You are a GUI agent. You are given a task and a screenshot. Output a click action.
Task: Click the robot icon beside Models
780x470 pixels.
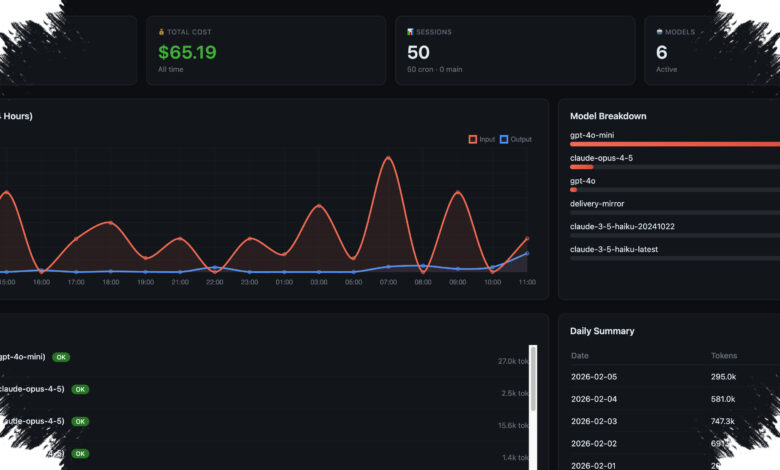pyautogui.click(x=660, y=32)
